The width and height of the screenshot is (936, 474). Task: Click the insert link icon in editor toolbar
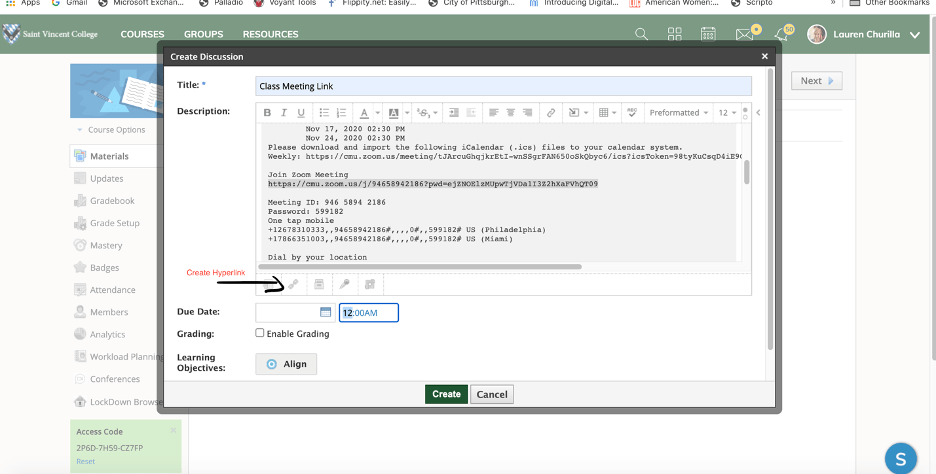(x=551, y=113)
